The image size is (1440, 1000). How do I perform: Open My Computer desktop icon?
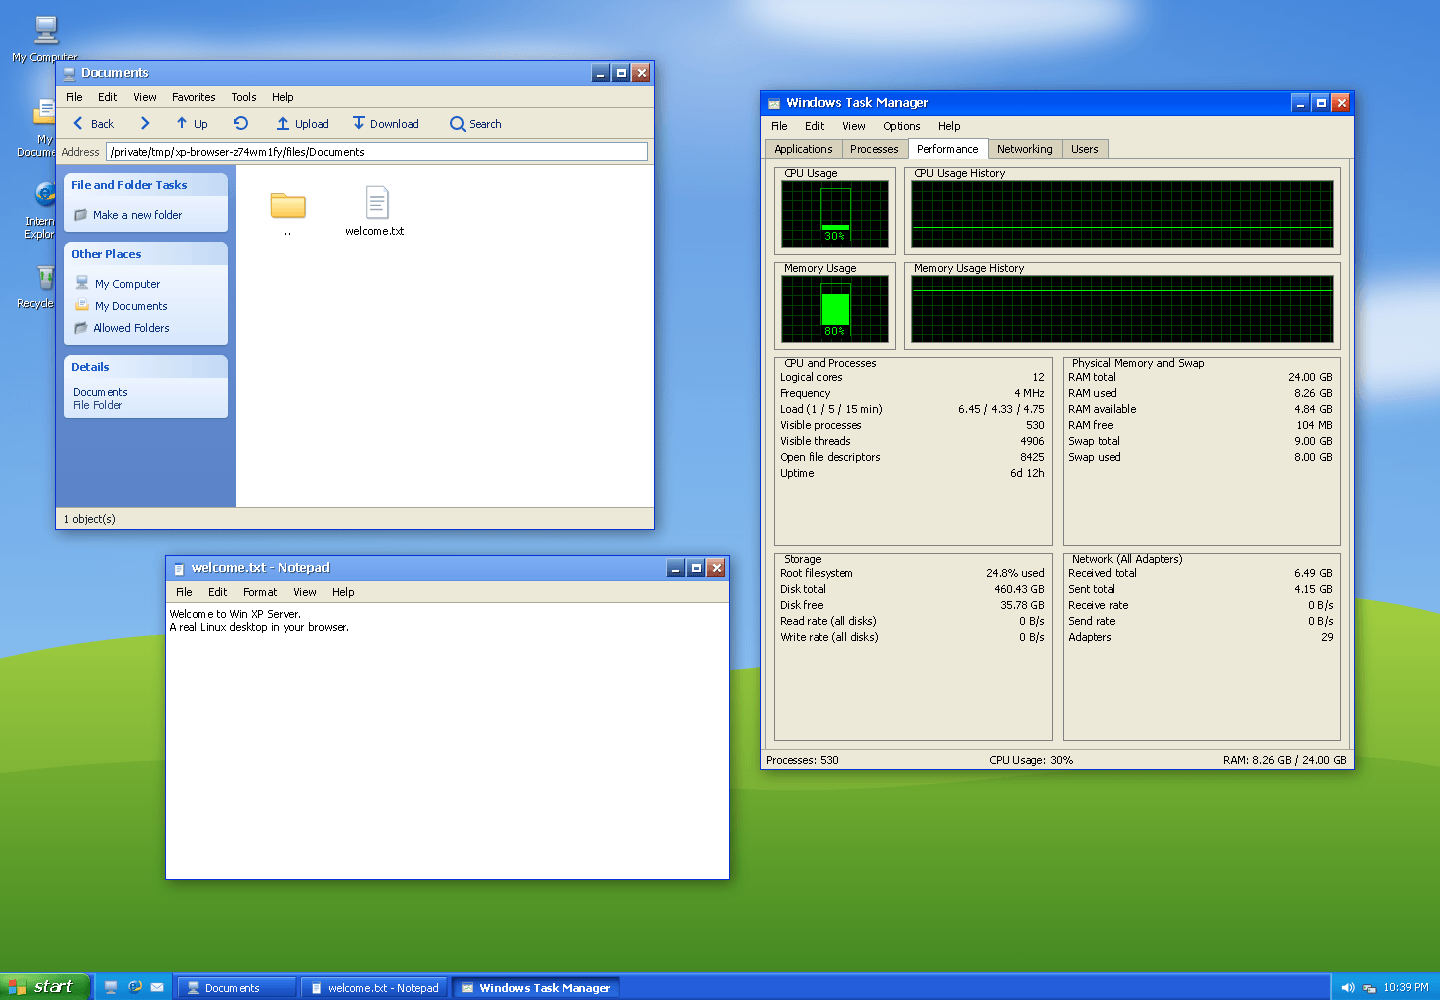[45, 38]
